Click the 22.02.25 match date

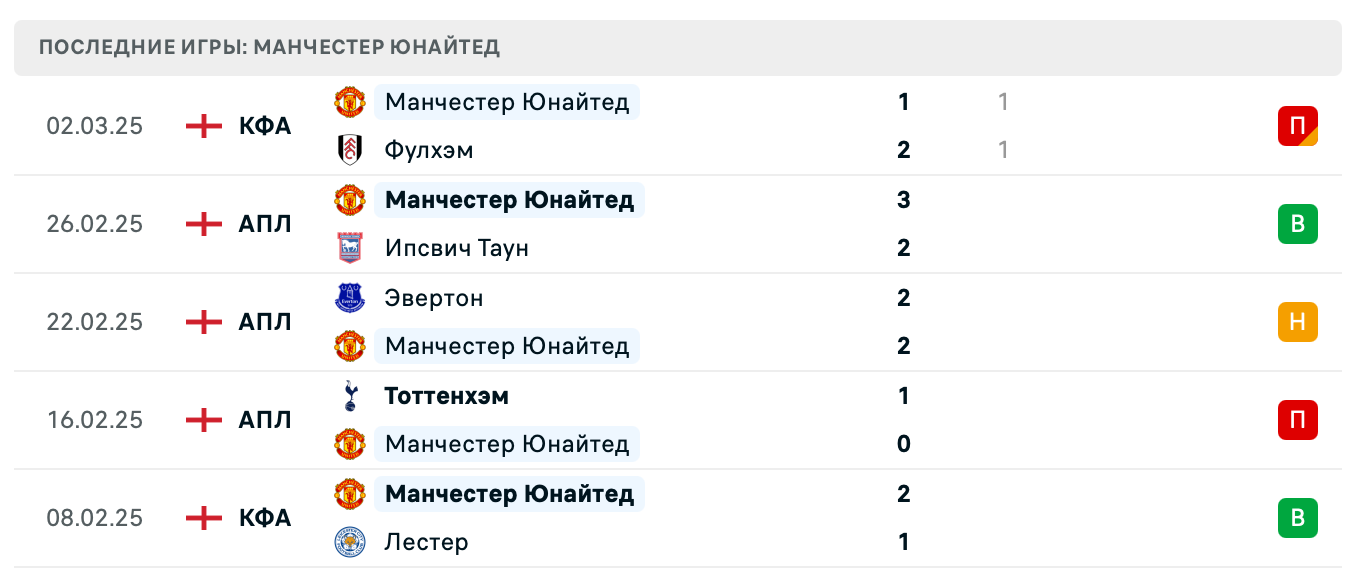[x=95, y=322]
